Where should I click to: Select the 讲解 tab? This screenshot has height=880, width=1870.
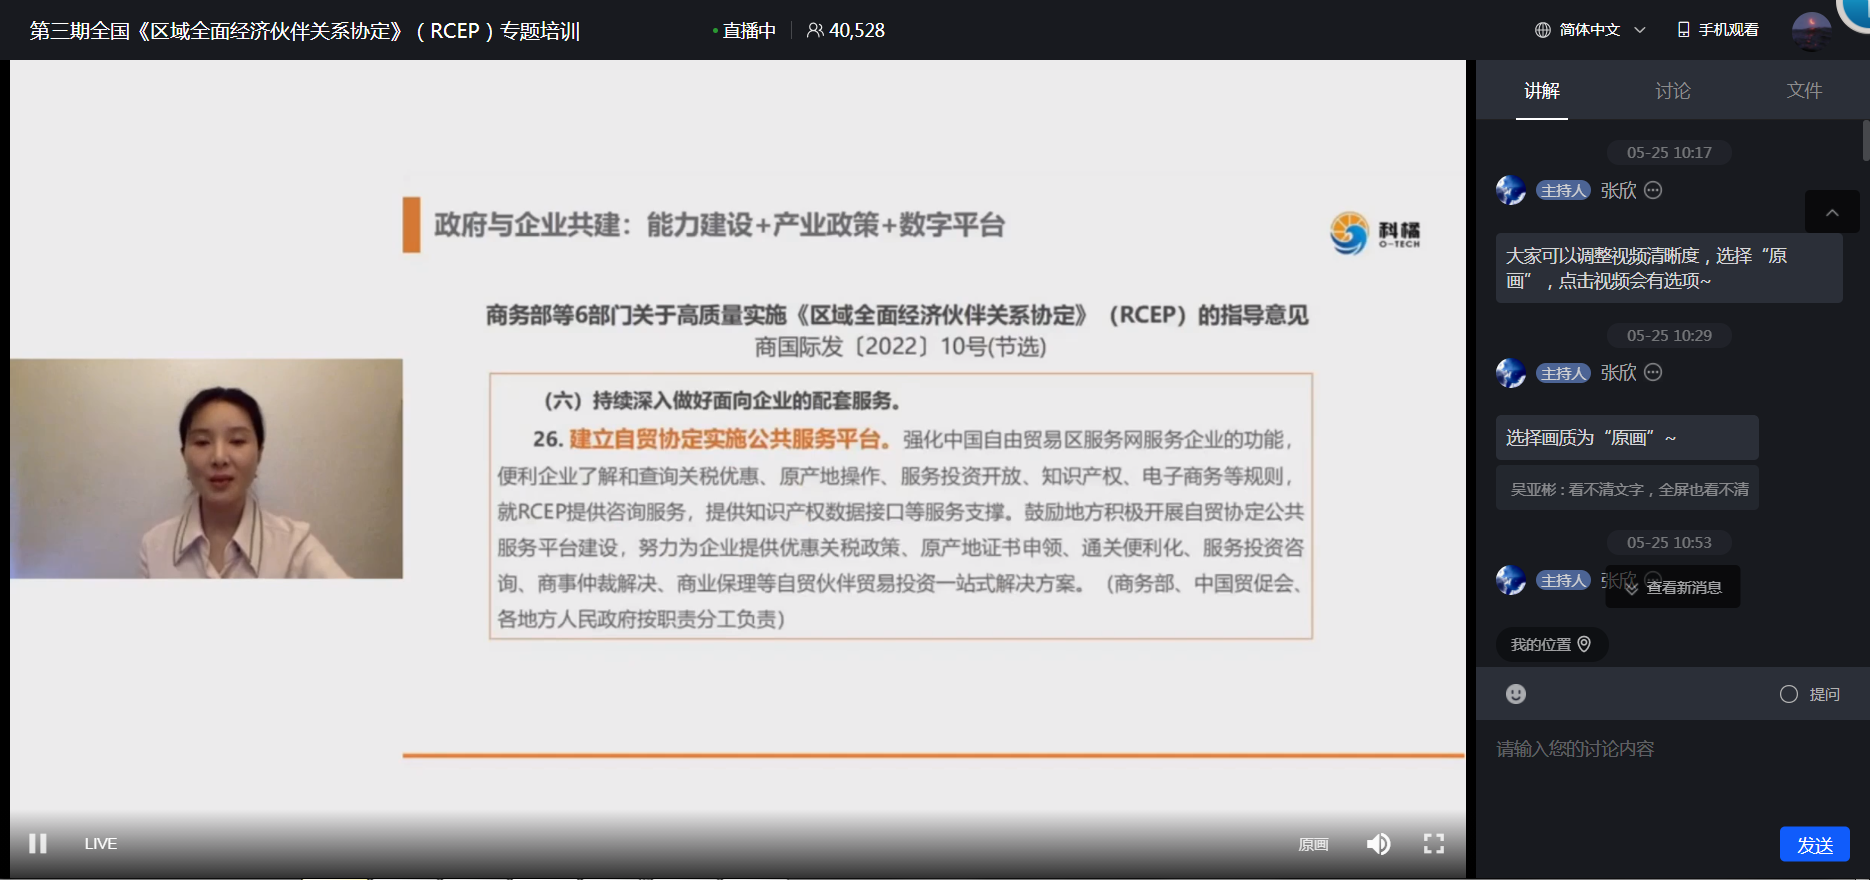click(1541, 91)
